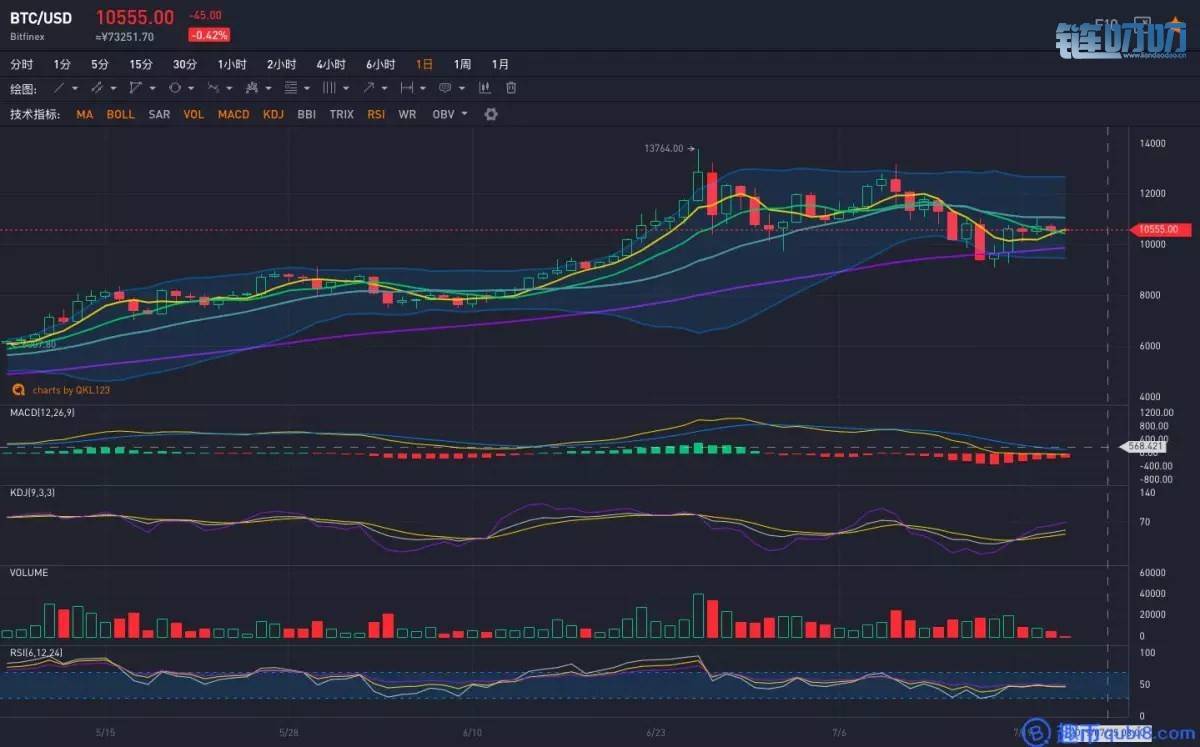Switch to the 5分 timeframe
The width and height of the screenshot is (1200, 747).
click(100, 64)
